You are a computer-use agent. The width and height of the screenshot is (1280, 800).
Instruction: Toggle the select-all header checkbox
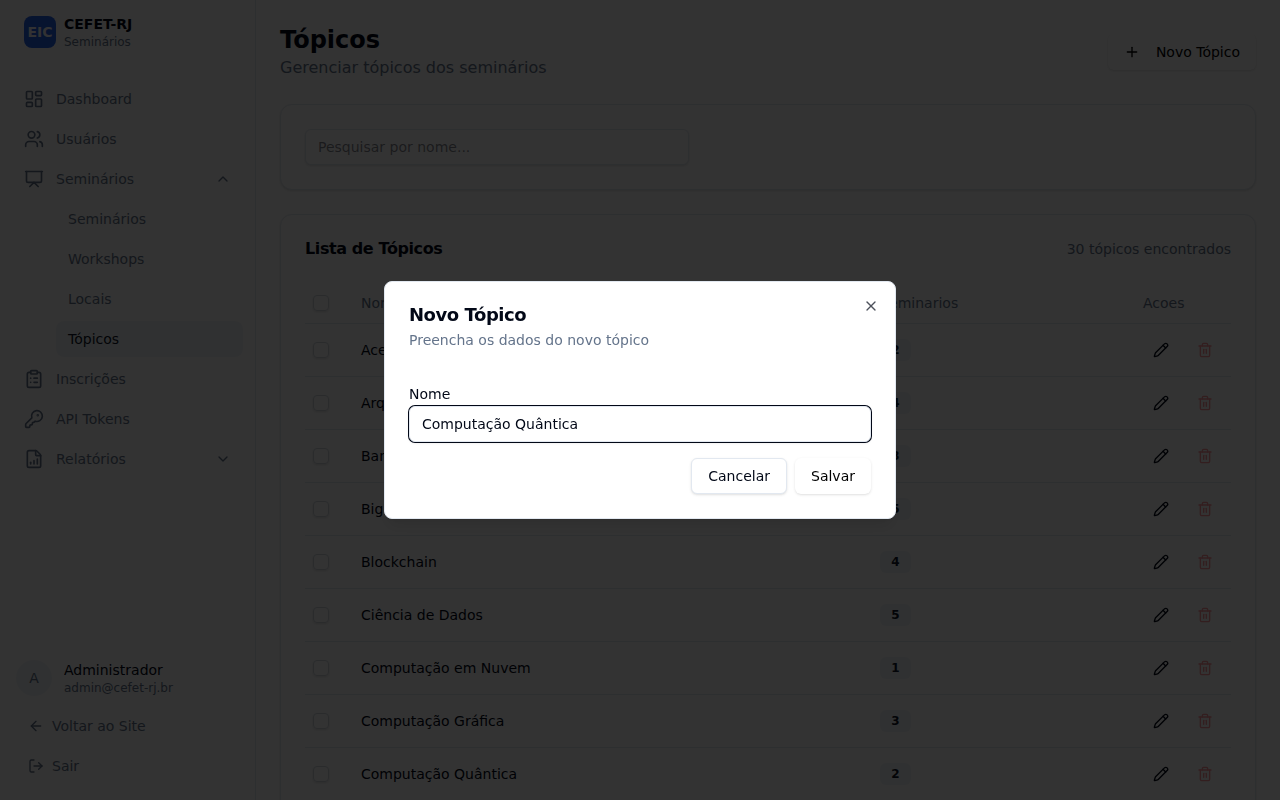pos(321,303)
